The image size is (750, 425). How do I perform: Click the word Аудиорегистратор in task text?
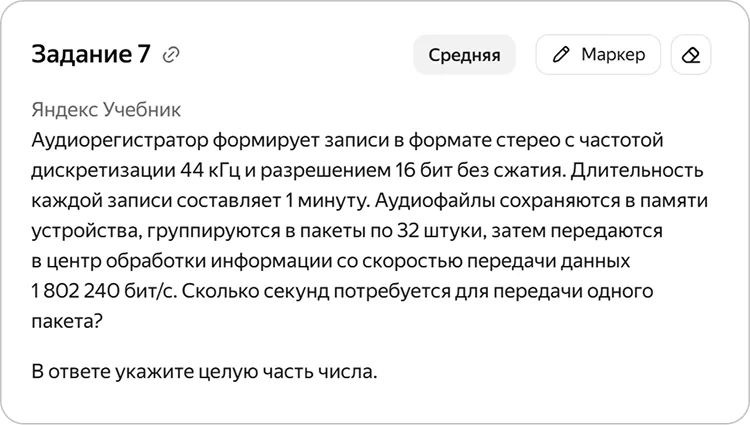pyautogui.click(x=120, y=141)
